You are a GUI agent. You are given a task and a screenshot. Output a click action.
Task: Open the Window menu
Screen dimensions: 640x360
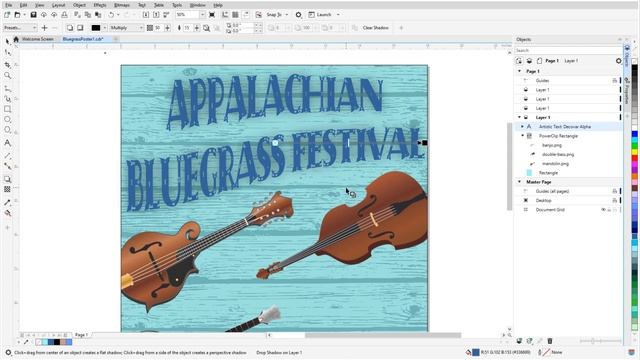[x=198, y=5]
